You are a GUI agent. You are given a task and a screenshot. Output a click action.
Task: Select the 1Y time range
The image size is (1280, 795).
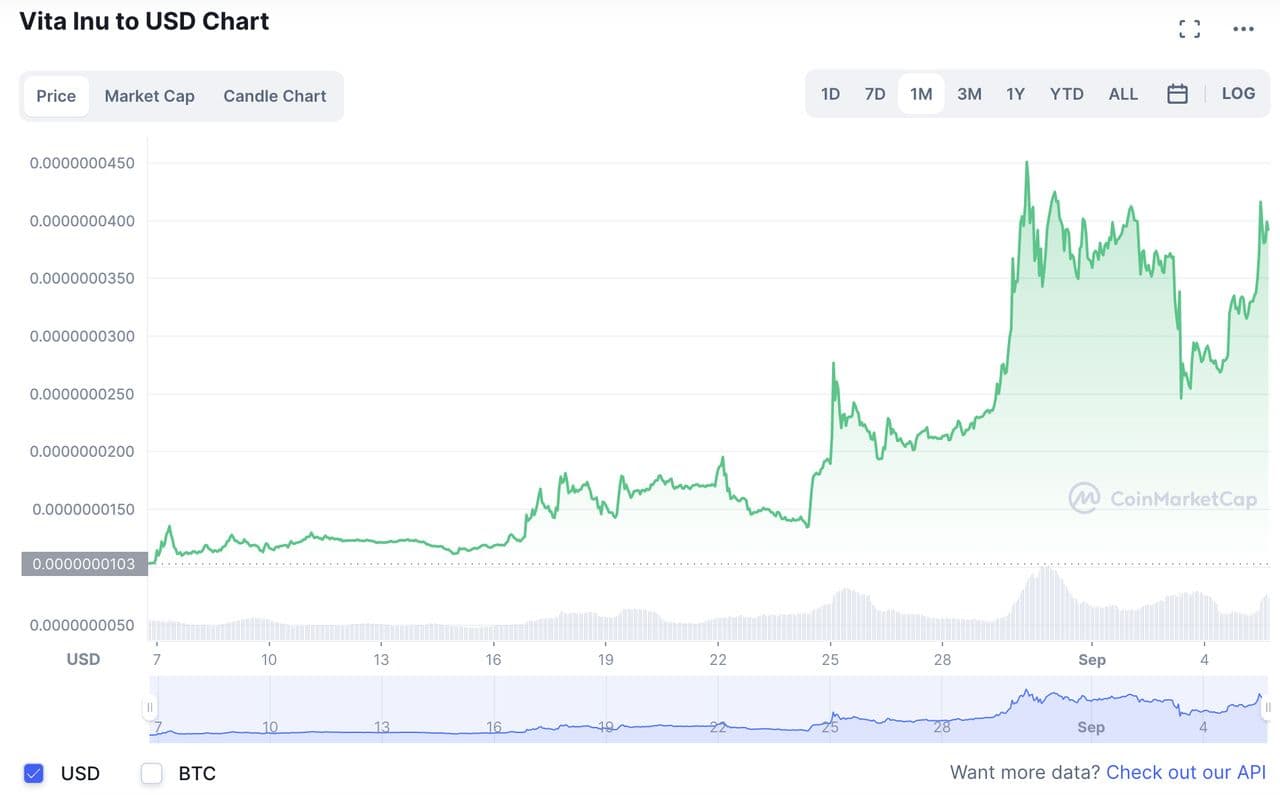tap(1015, 94)
